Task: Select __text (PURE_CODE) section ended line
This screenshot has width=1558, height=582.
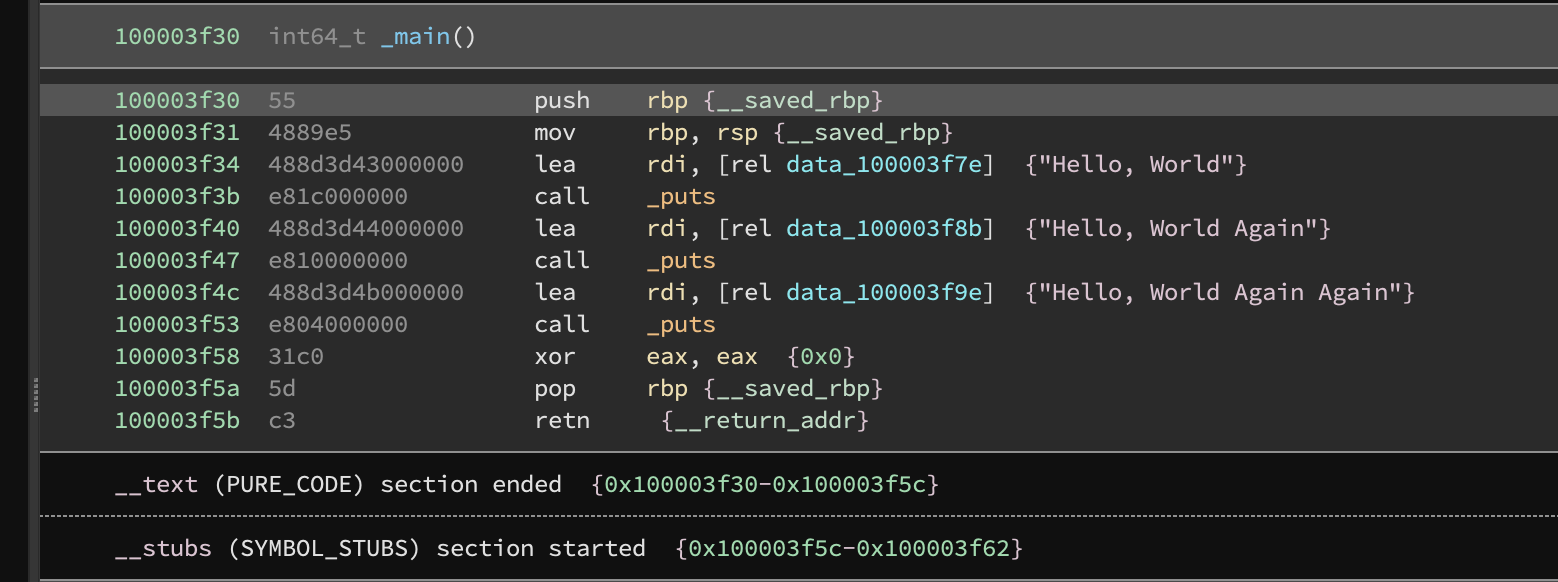Action: tap(798, 484)
